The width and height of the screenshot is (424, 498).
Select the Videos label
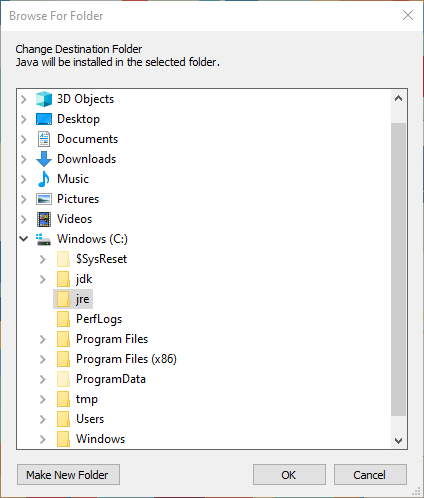pyautogui.click(x=75, y=219)
